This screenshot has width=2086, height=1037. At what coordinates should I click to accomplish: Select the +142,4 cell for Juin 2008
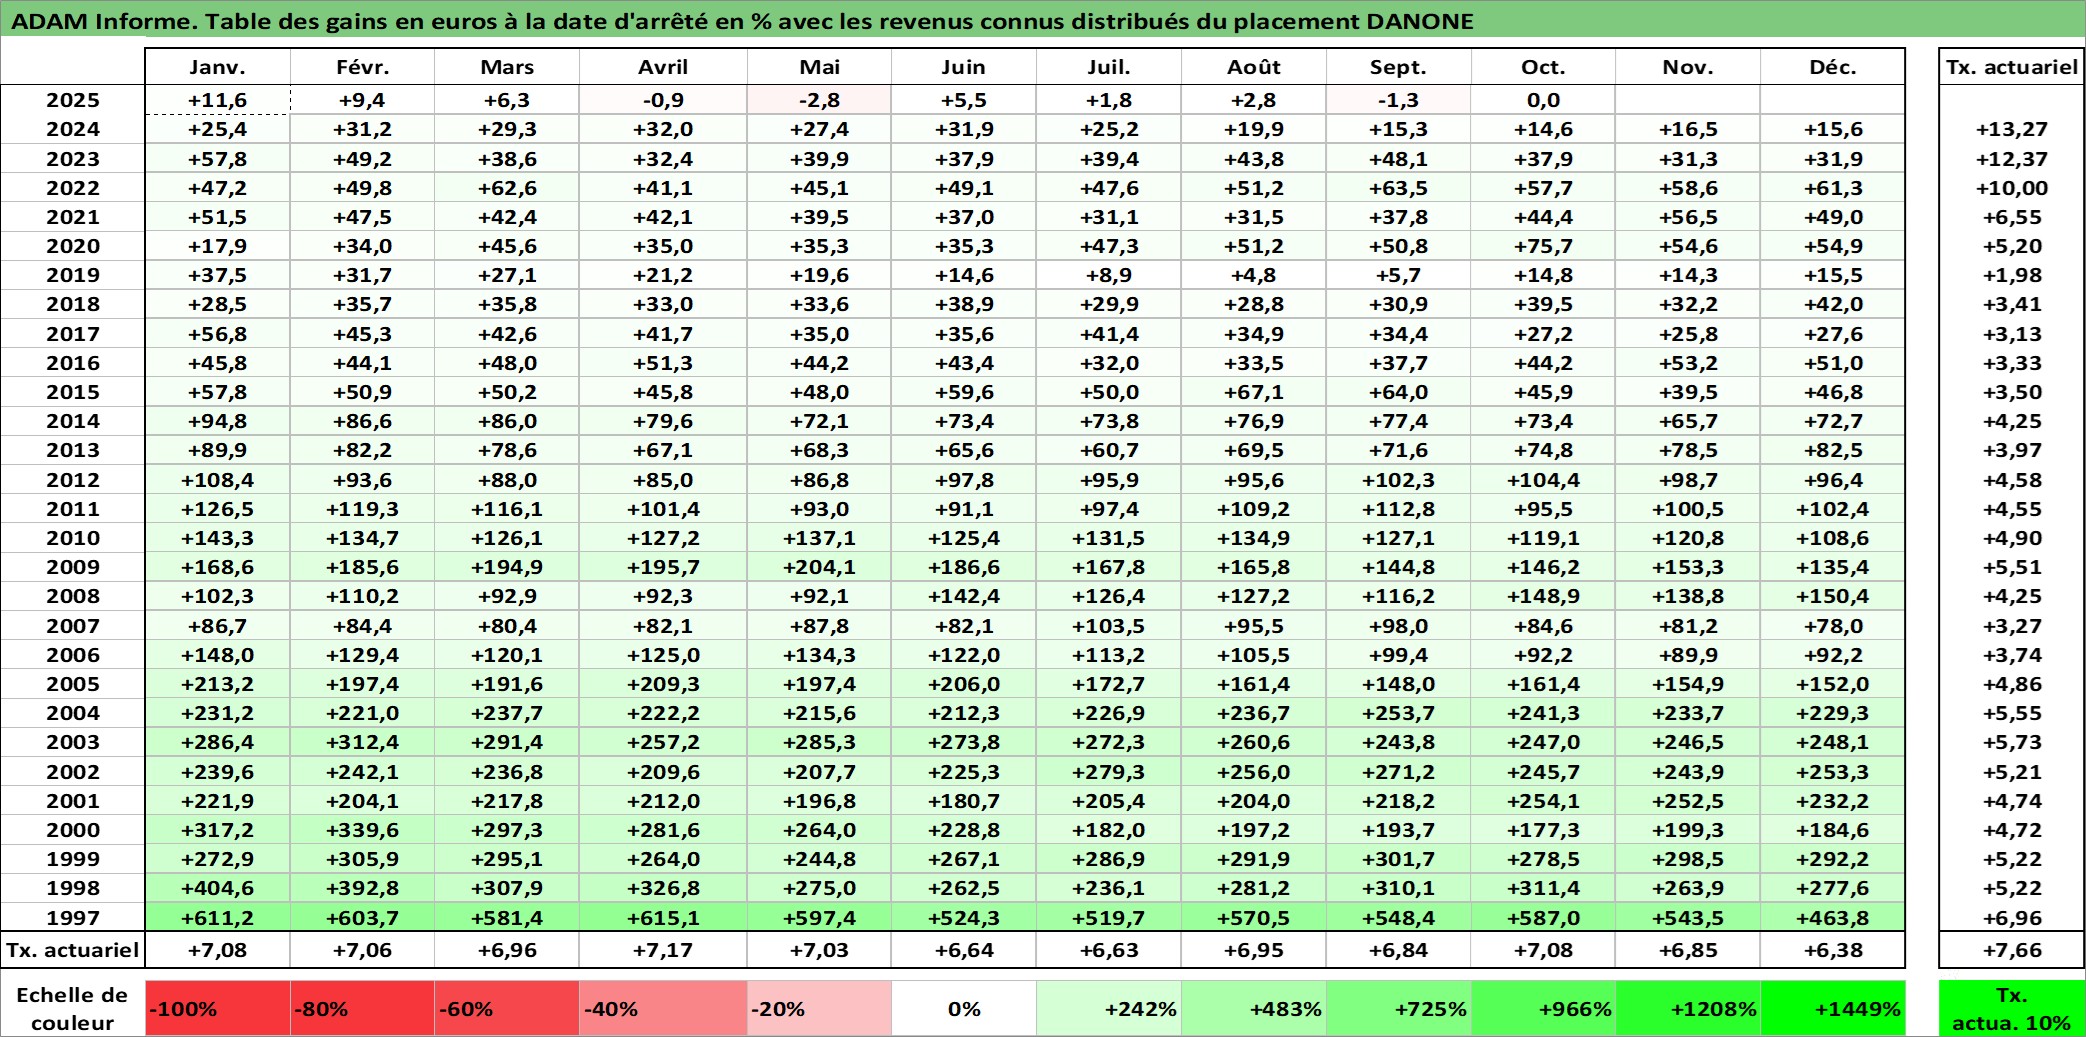964,596
